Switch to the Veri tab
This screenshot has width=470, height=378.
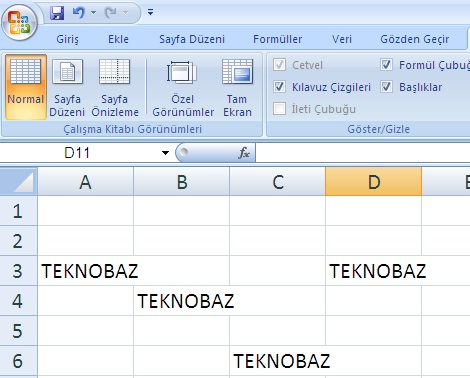tap(342, 39)
